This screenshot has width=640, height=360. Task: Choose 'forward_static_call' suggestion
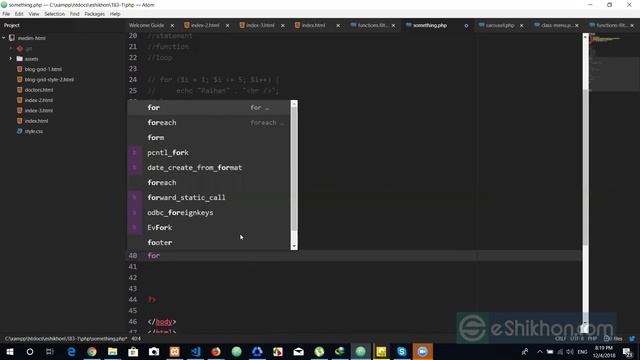coord(209,198)
